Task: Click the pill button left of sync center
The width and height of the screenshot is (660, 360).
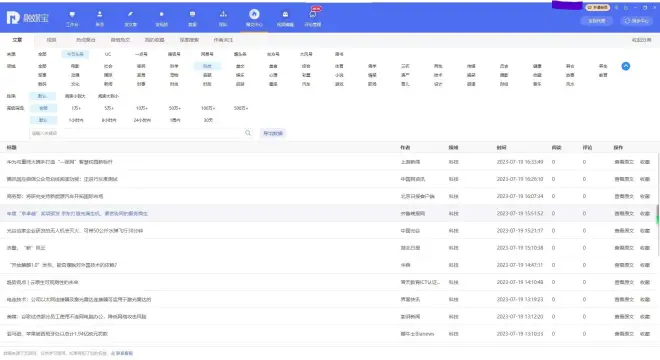Action: tap(597, 21)
